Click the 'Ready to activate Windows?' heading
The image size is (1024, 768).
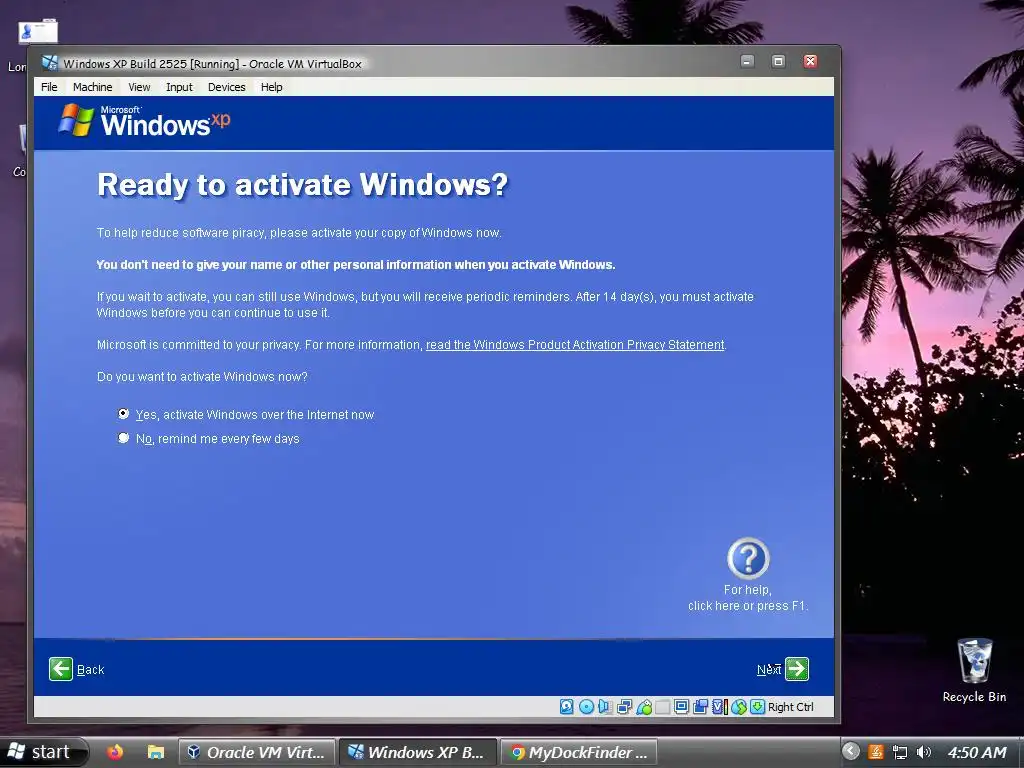click(x=302, y=185)
